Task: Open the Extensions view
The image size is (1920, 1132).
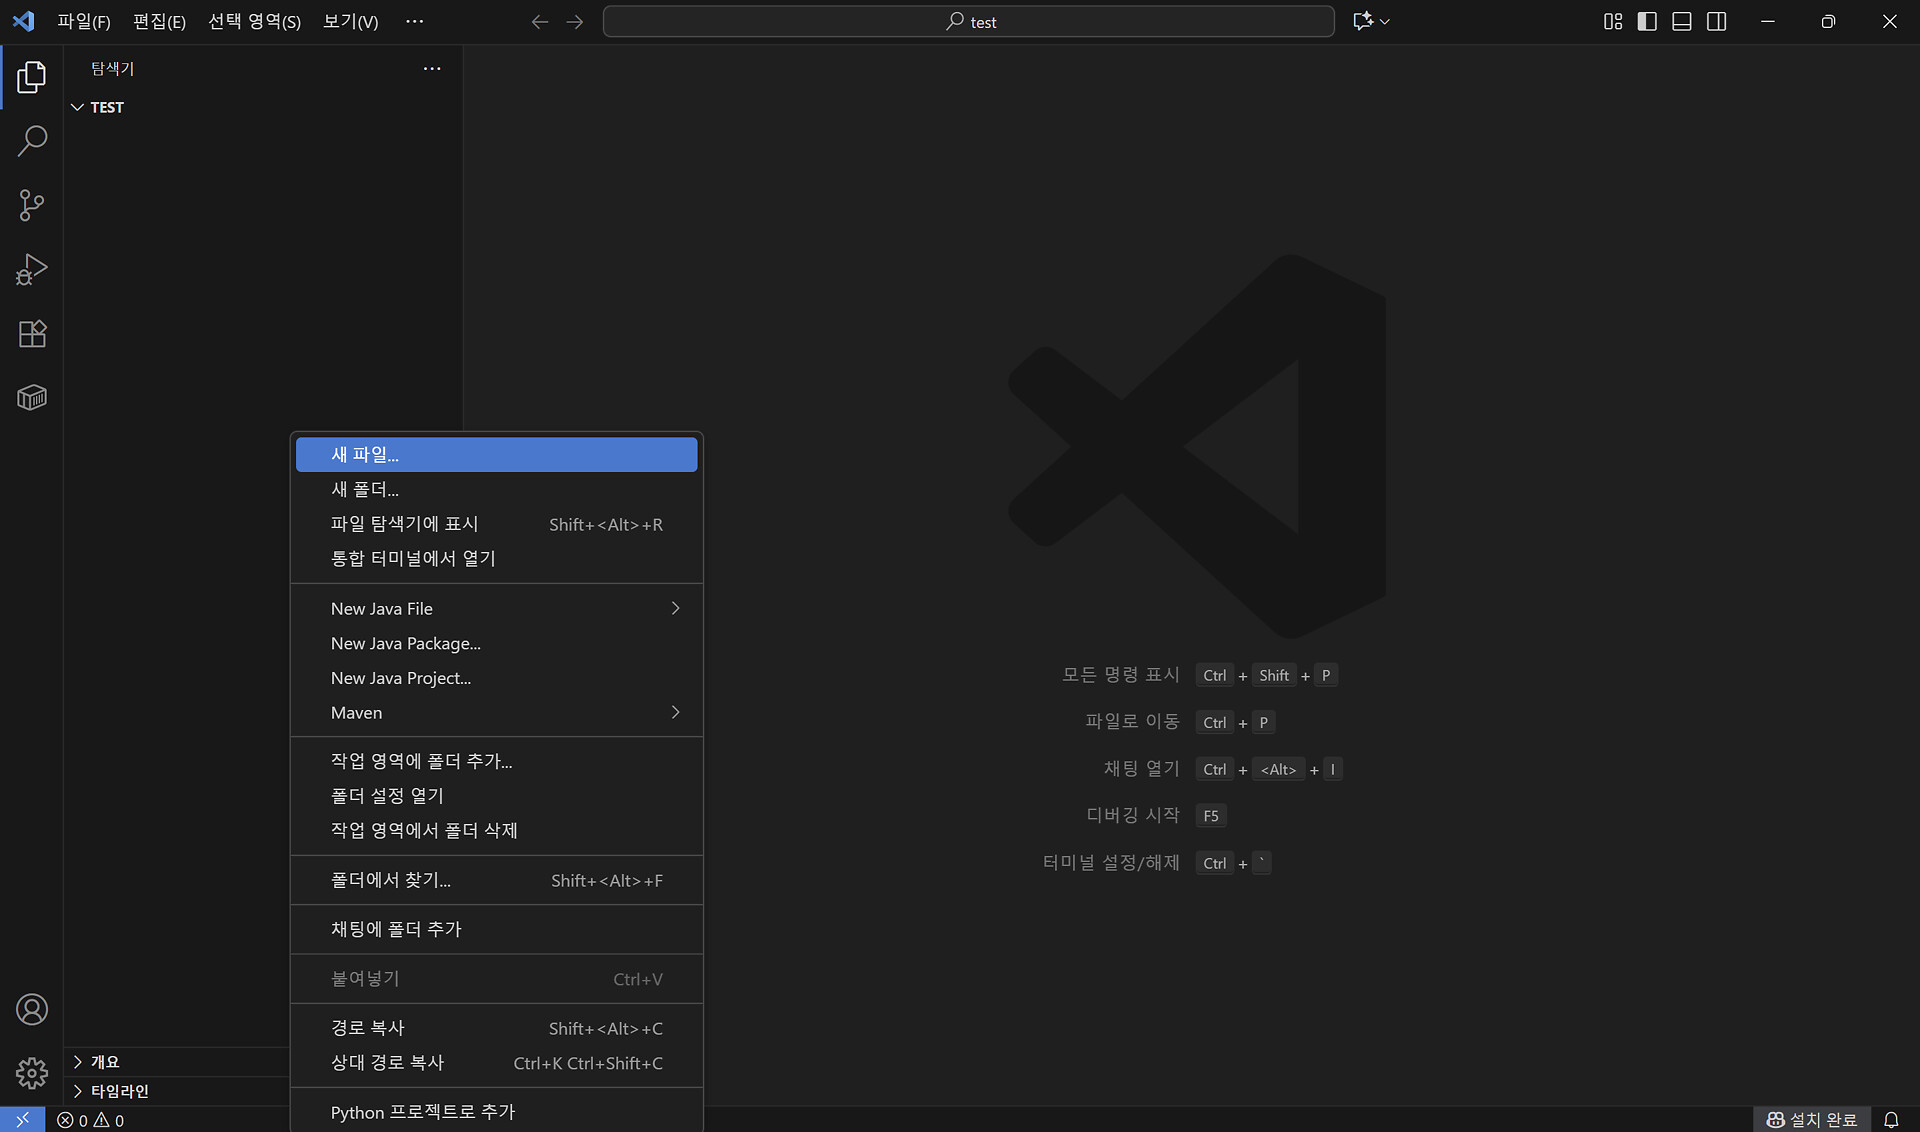Action: coord(32,334)
